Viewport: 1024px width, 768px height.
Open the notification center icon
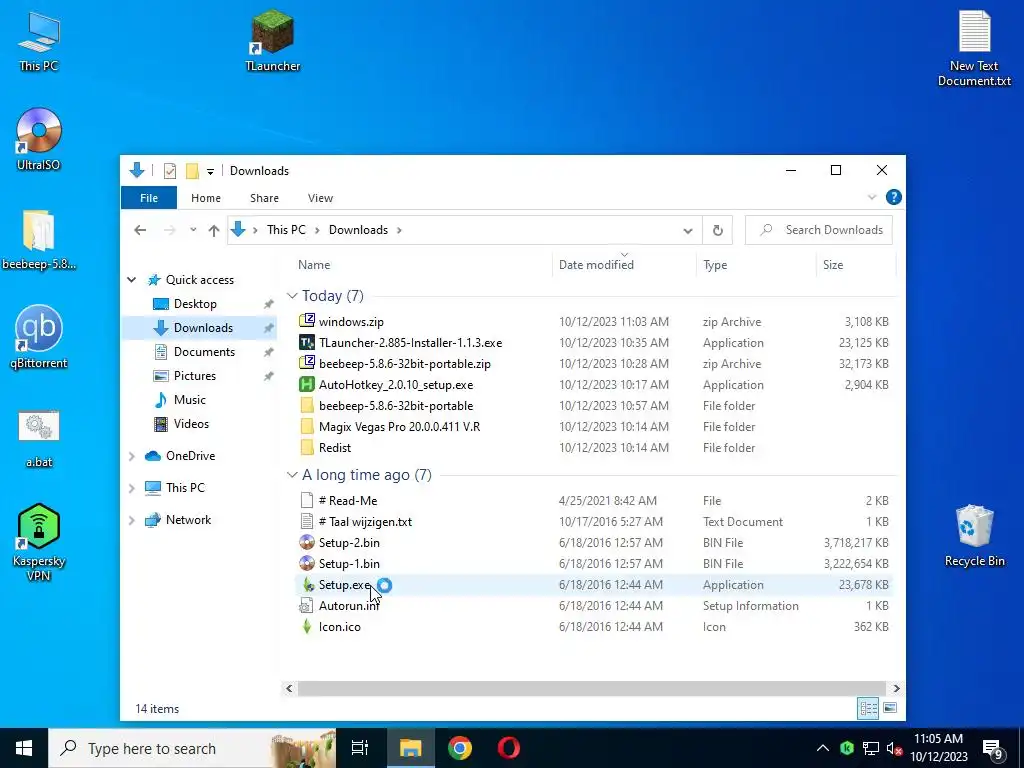pyautogui.click(x=993, y=748)
